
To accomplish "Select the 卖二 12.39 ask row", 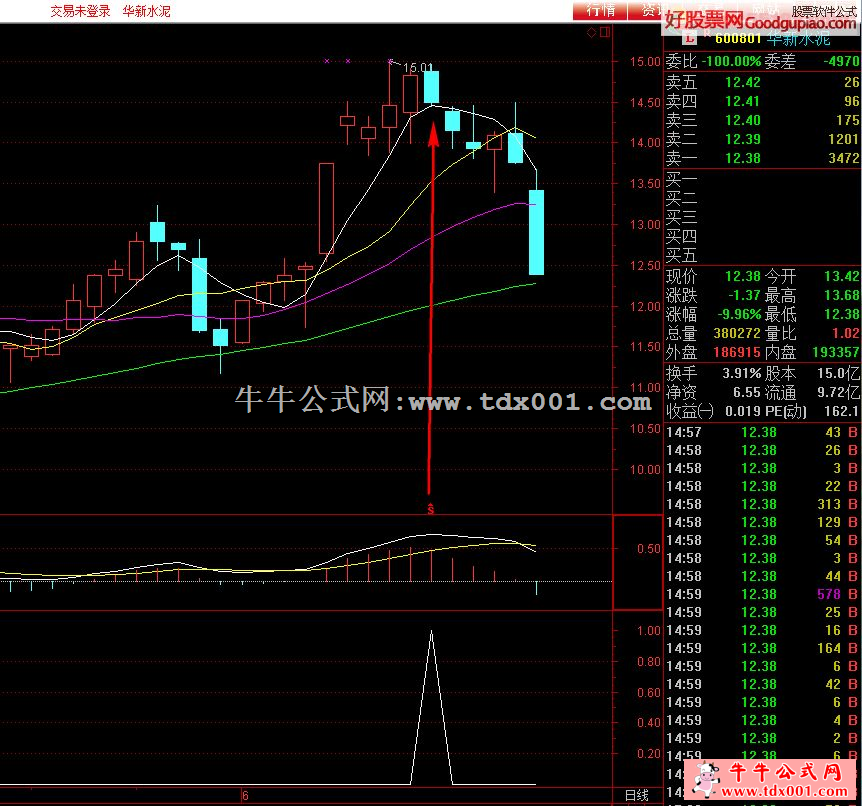I will click(762, 139).
